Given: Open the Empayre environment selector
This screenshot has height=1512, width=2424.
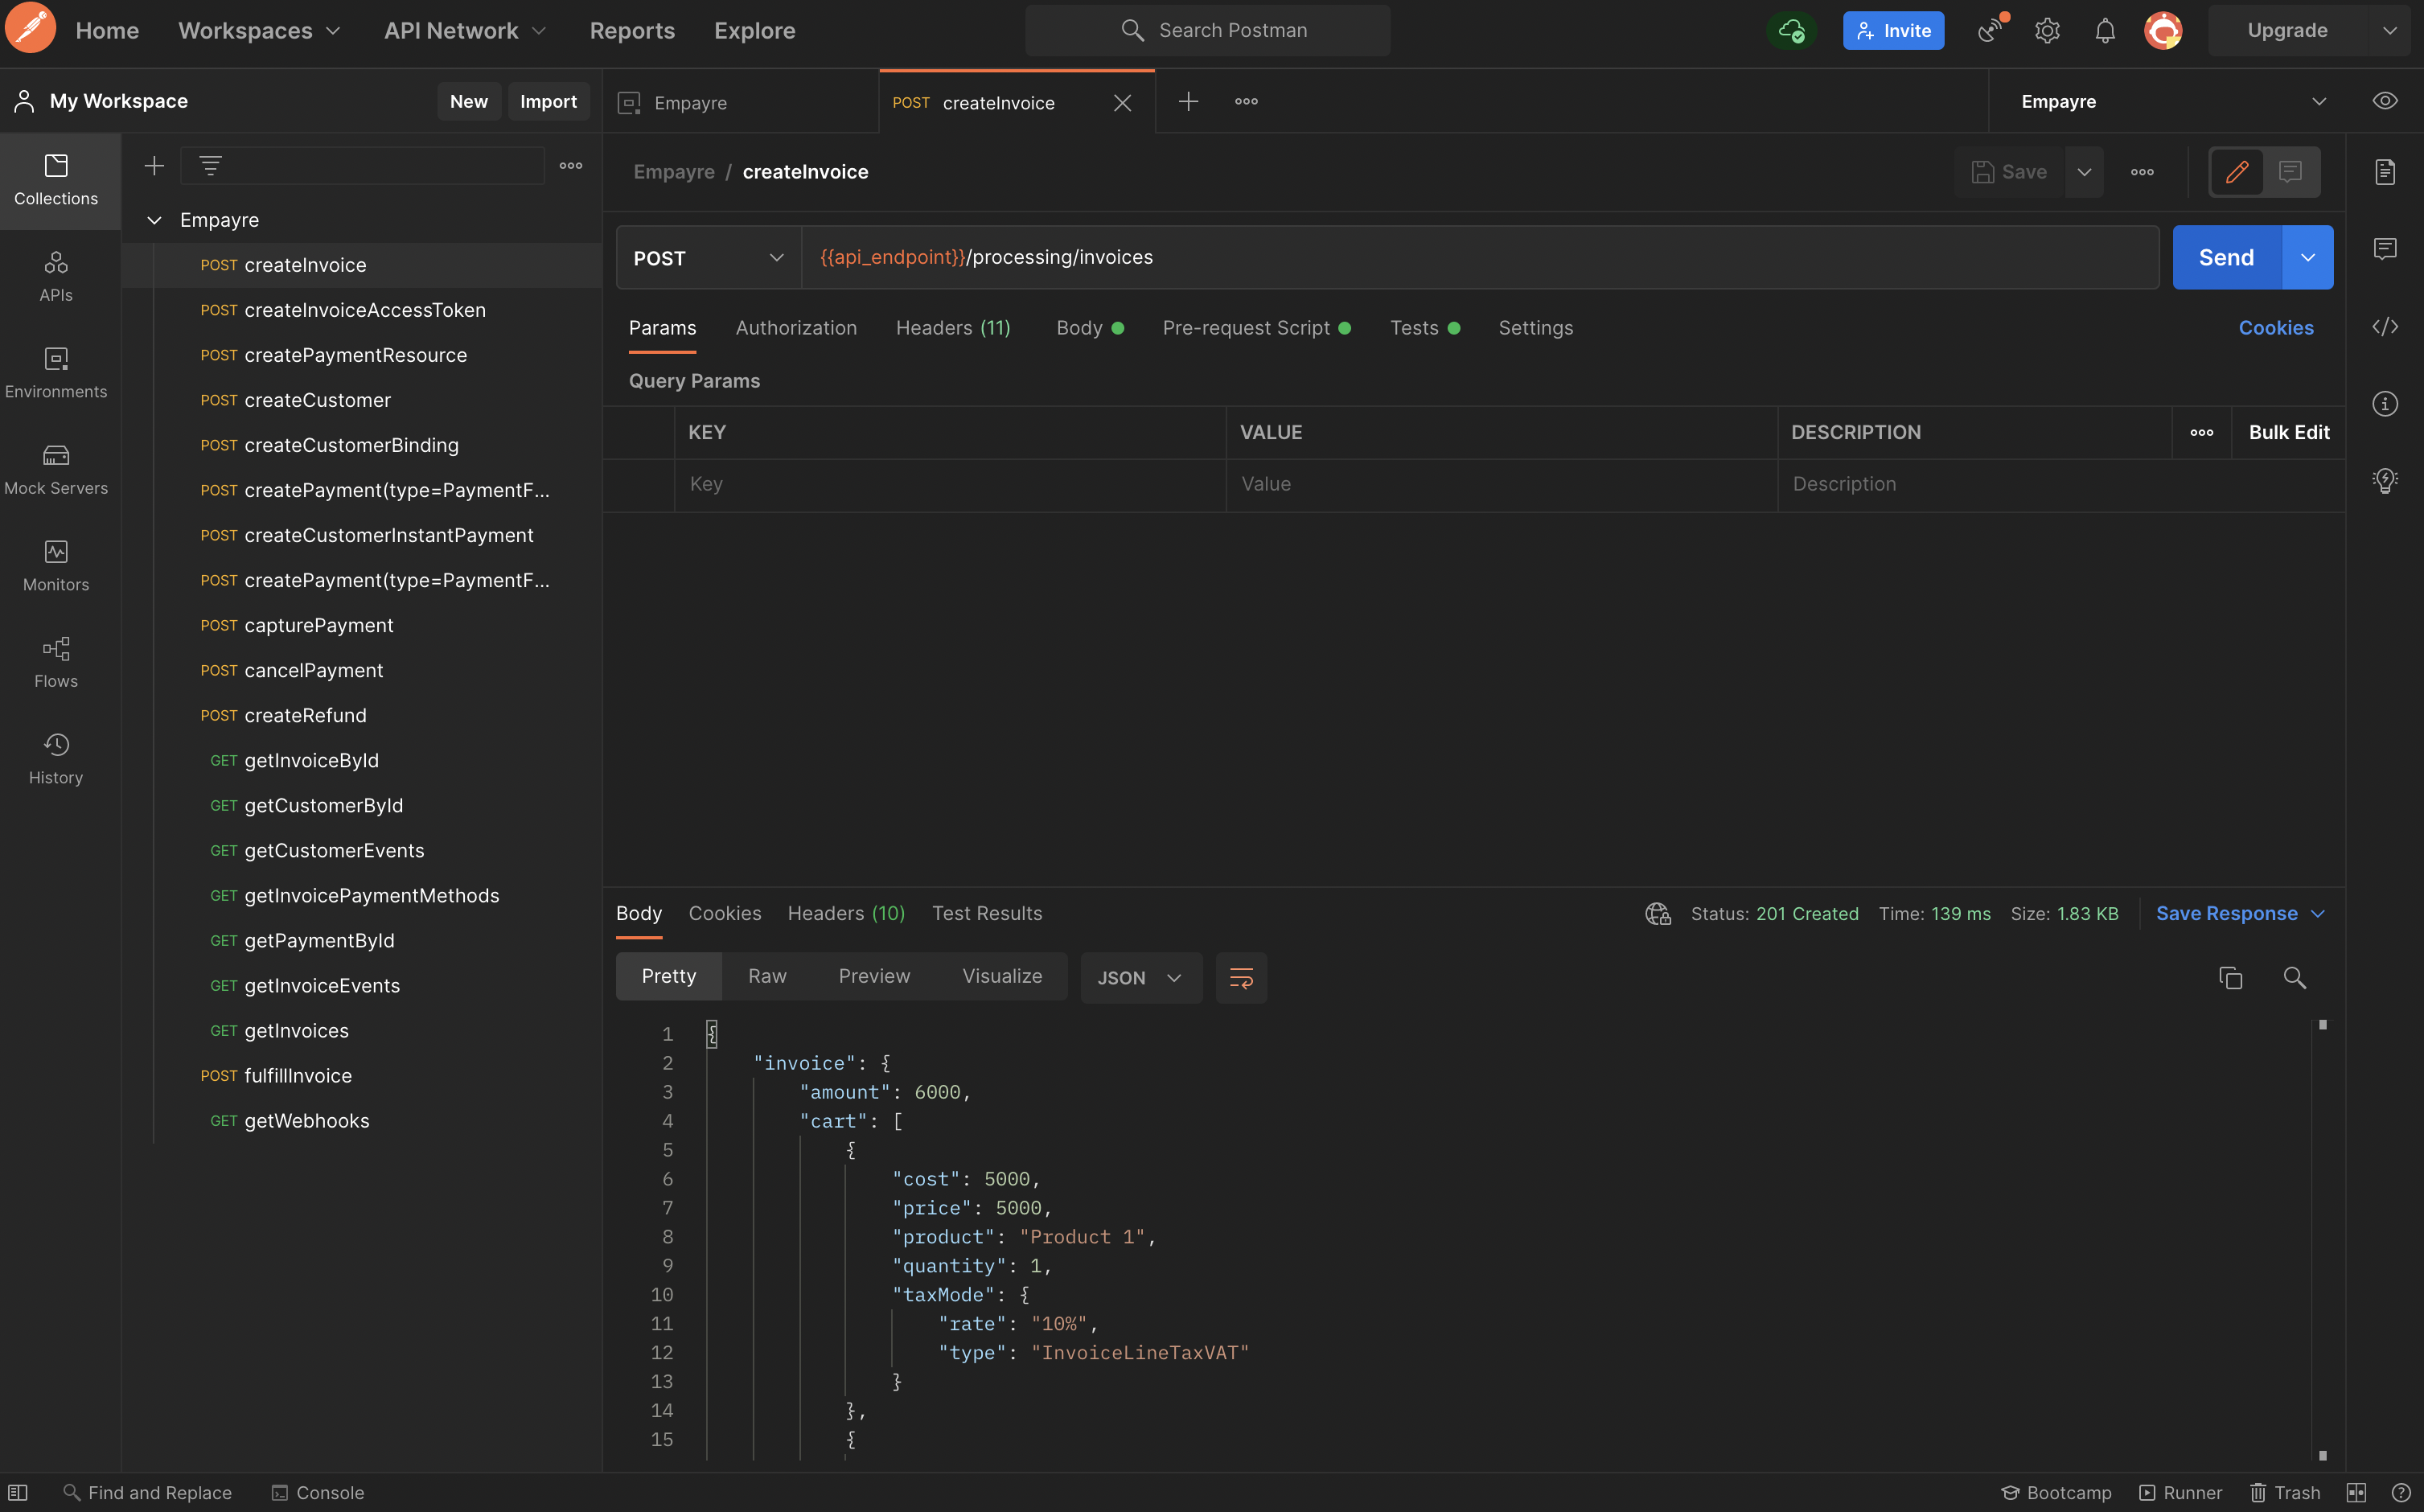Looking at the screenshot, I should pos(2172,101).
